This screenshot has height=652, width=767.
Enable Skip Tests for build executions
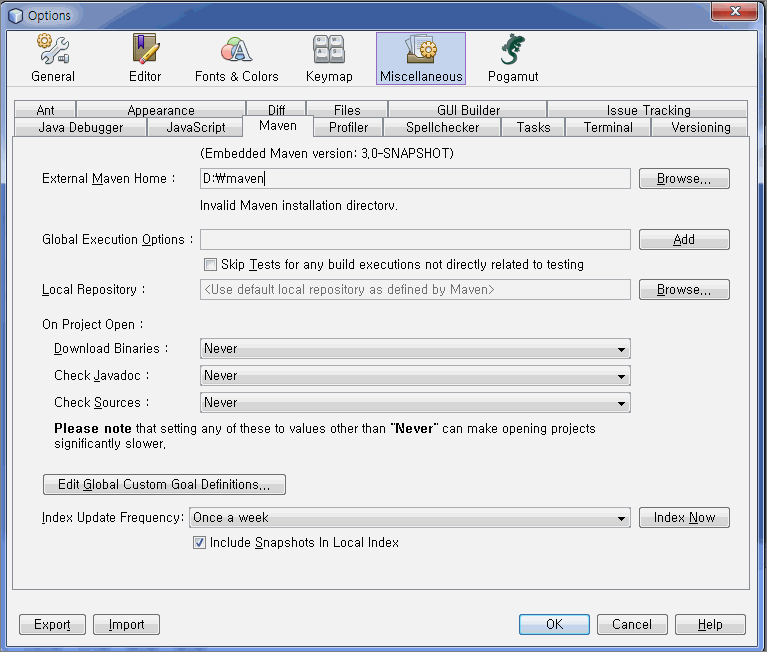pos(210,265)
